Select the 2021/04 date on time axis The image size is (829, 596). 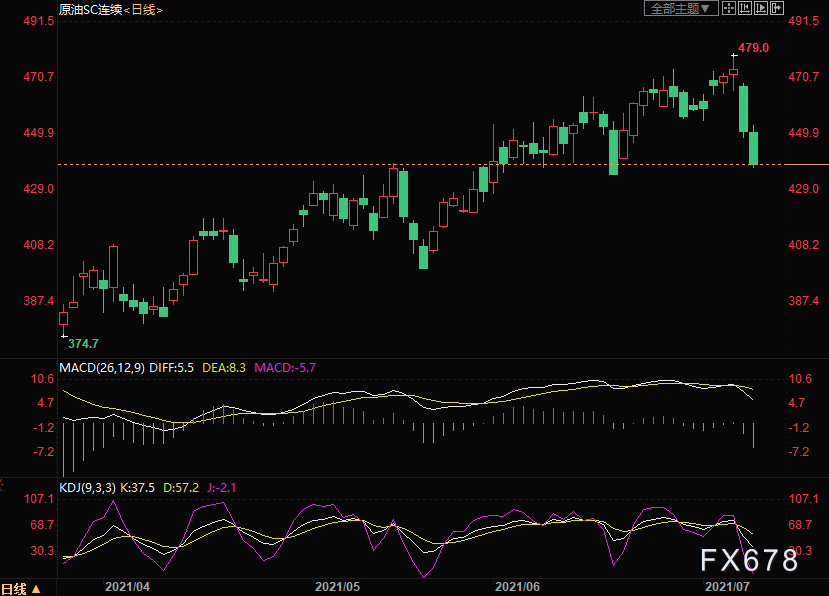(127, 586)
